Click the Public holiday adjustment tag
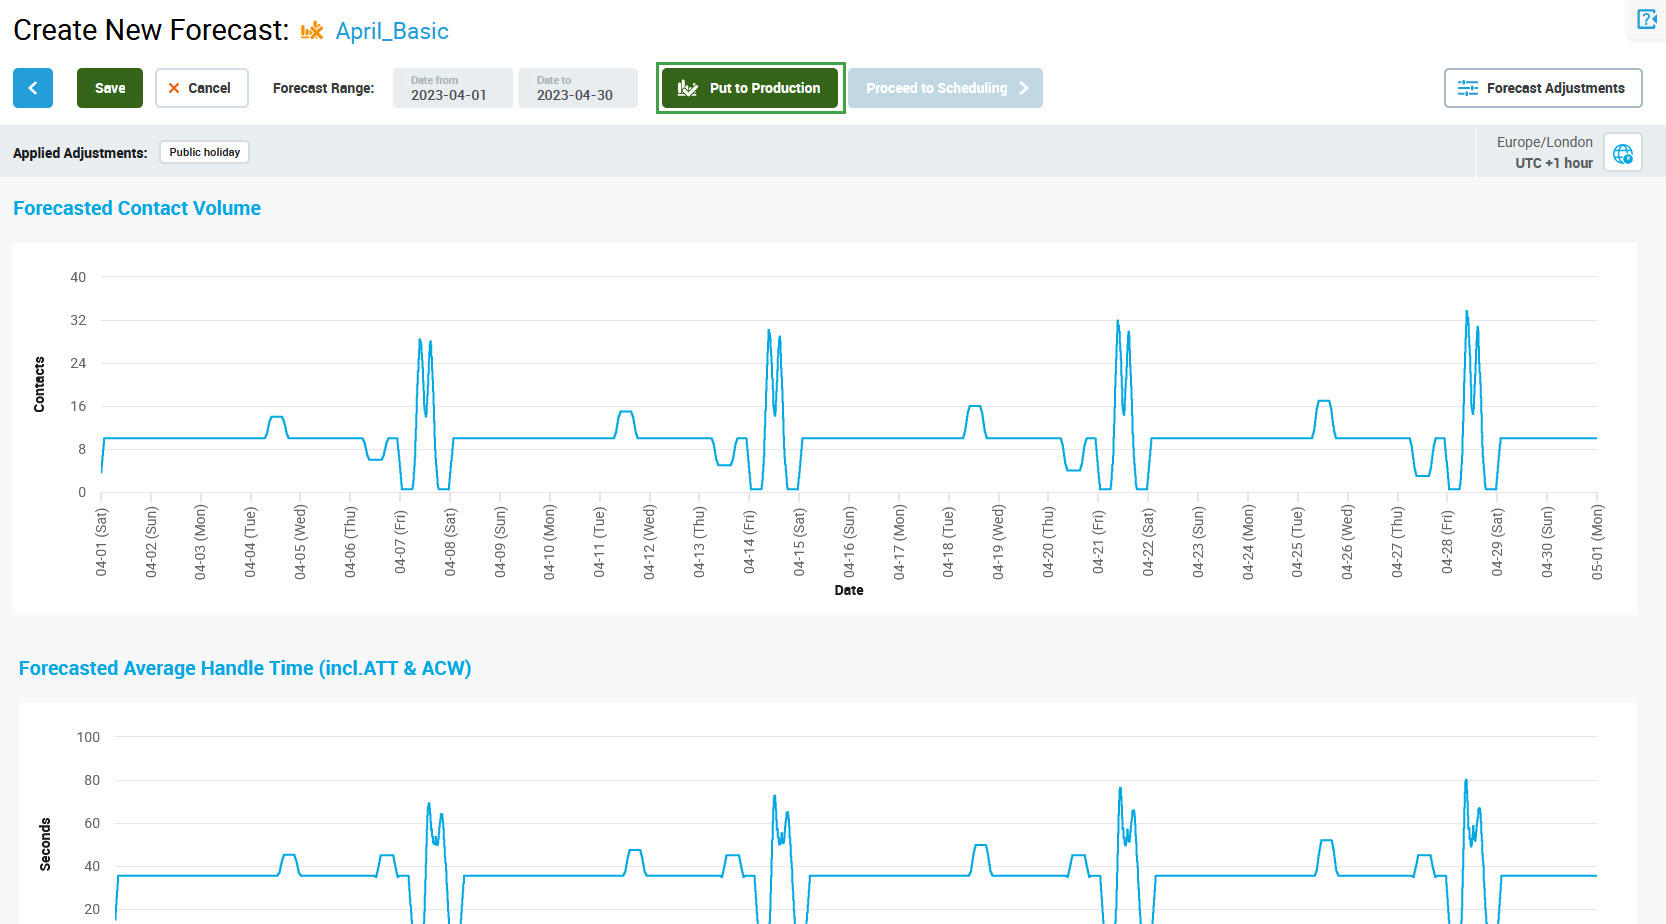The width and height of the screenshot is (1666, 924). pos(204,152)
